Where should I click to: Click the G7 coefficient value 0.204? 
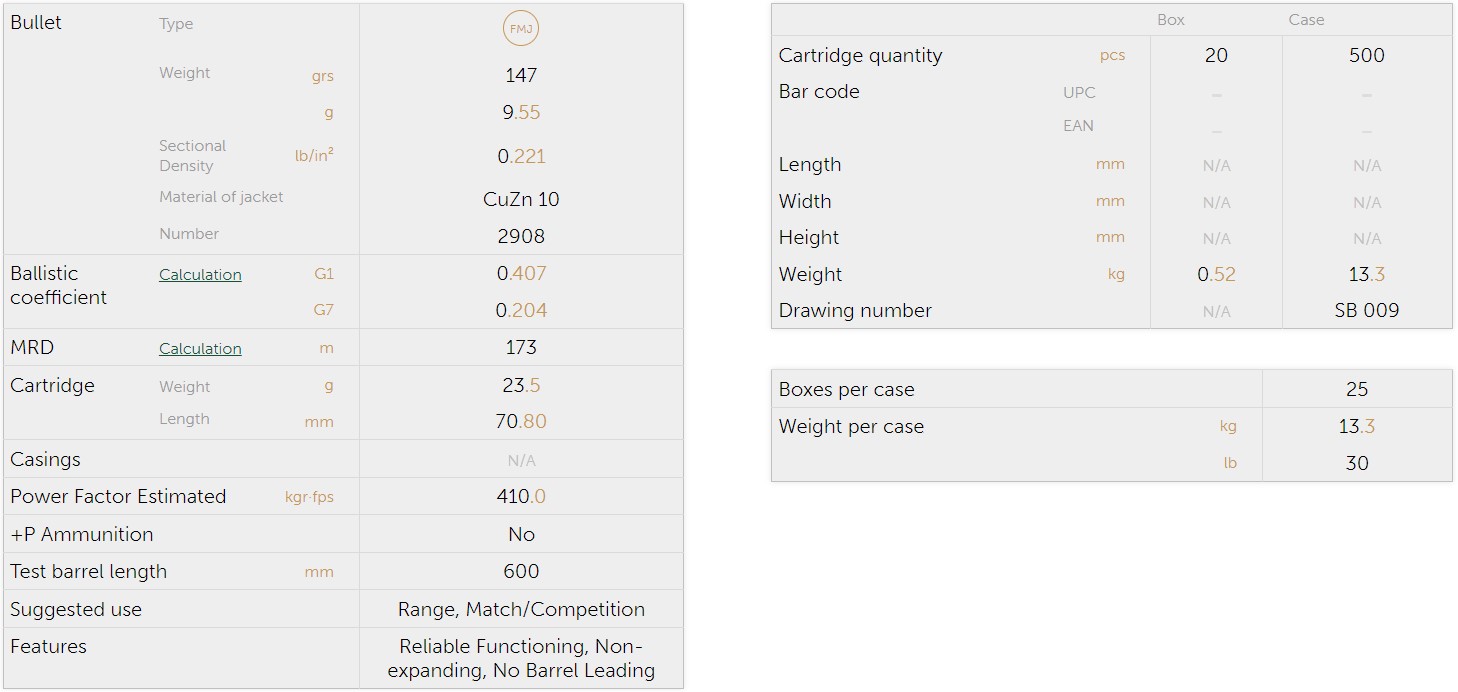pyautogui.click(x=521, y=310)
